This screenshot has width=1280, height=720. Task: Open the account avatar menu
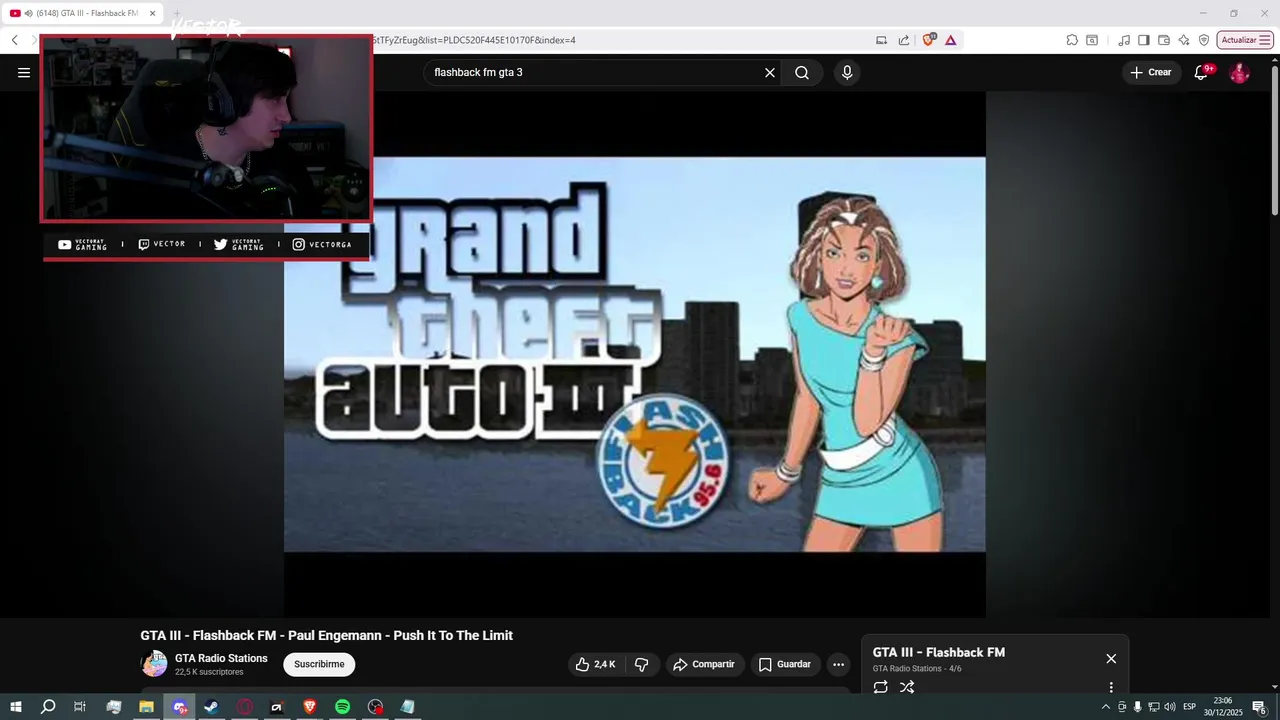(1239, 72)
